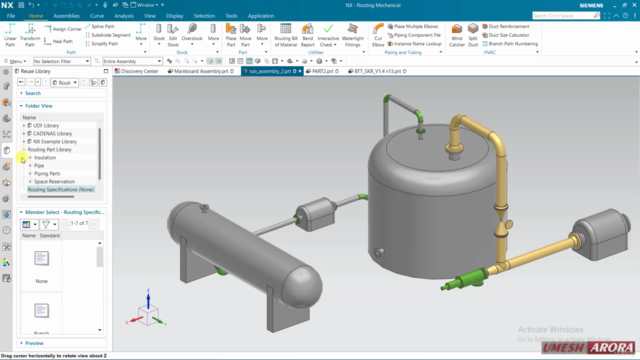Switch to the Discovery Center tab
640x360 pixels.
click(136, 71)
